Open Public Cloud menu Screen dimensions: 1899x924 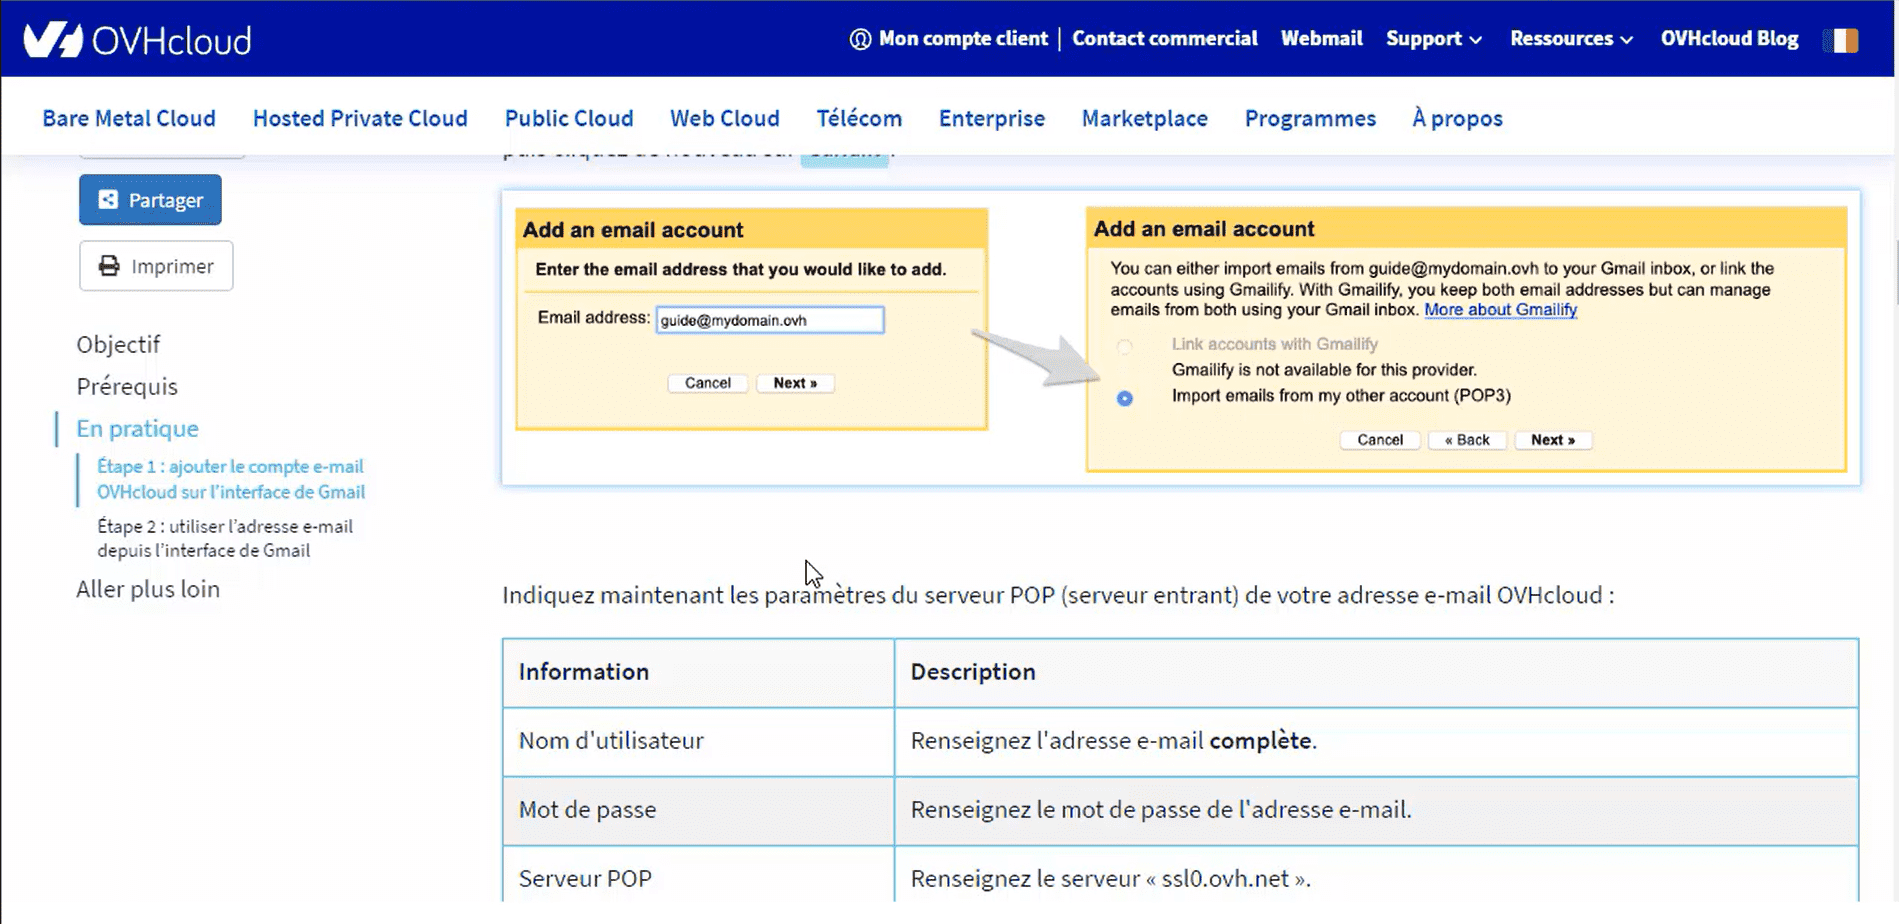[569, 118]
